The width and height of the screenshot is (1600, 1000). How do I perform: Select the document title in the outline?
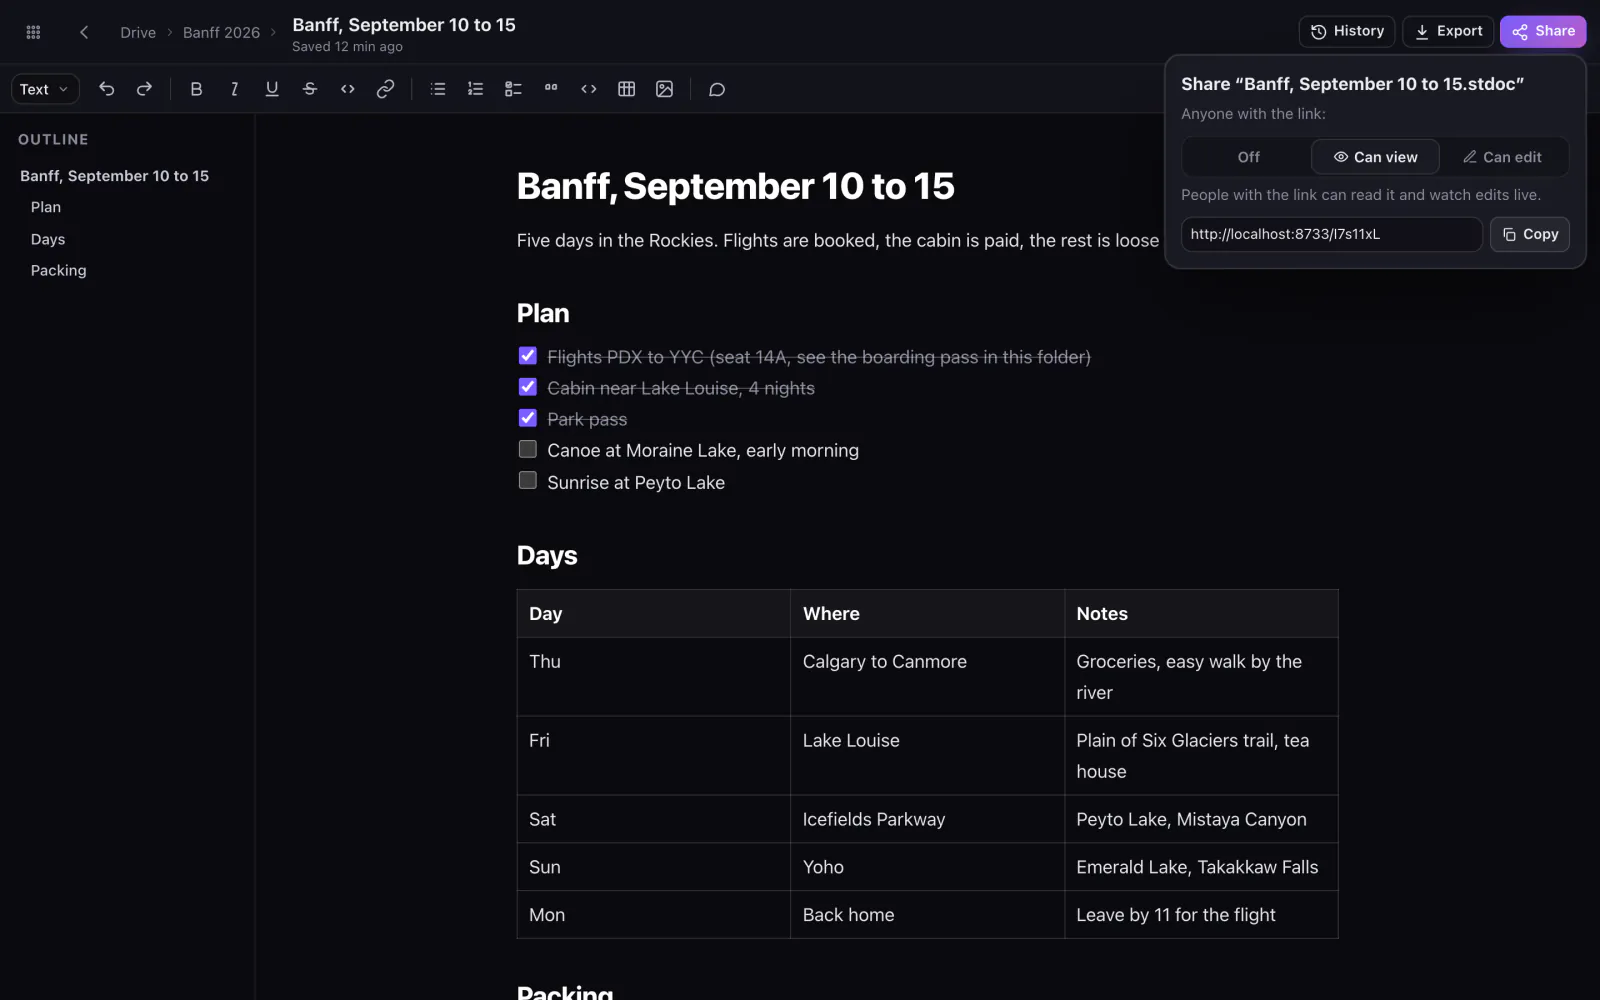115,176
